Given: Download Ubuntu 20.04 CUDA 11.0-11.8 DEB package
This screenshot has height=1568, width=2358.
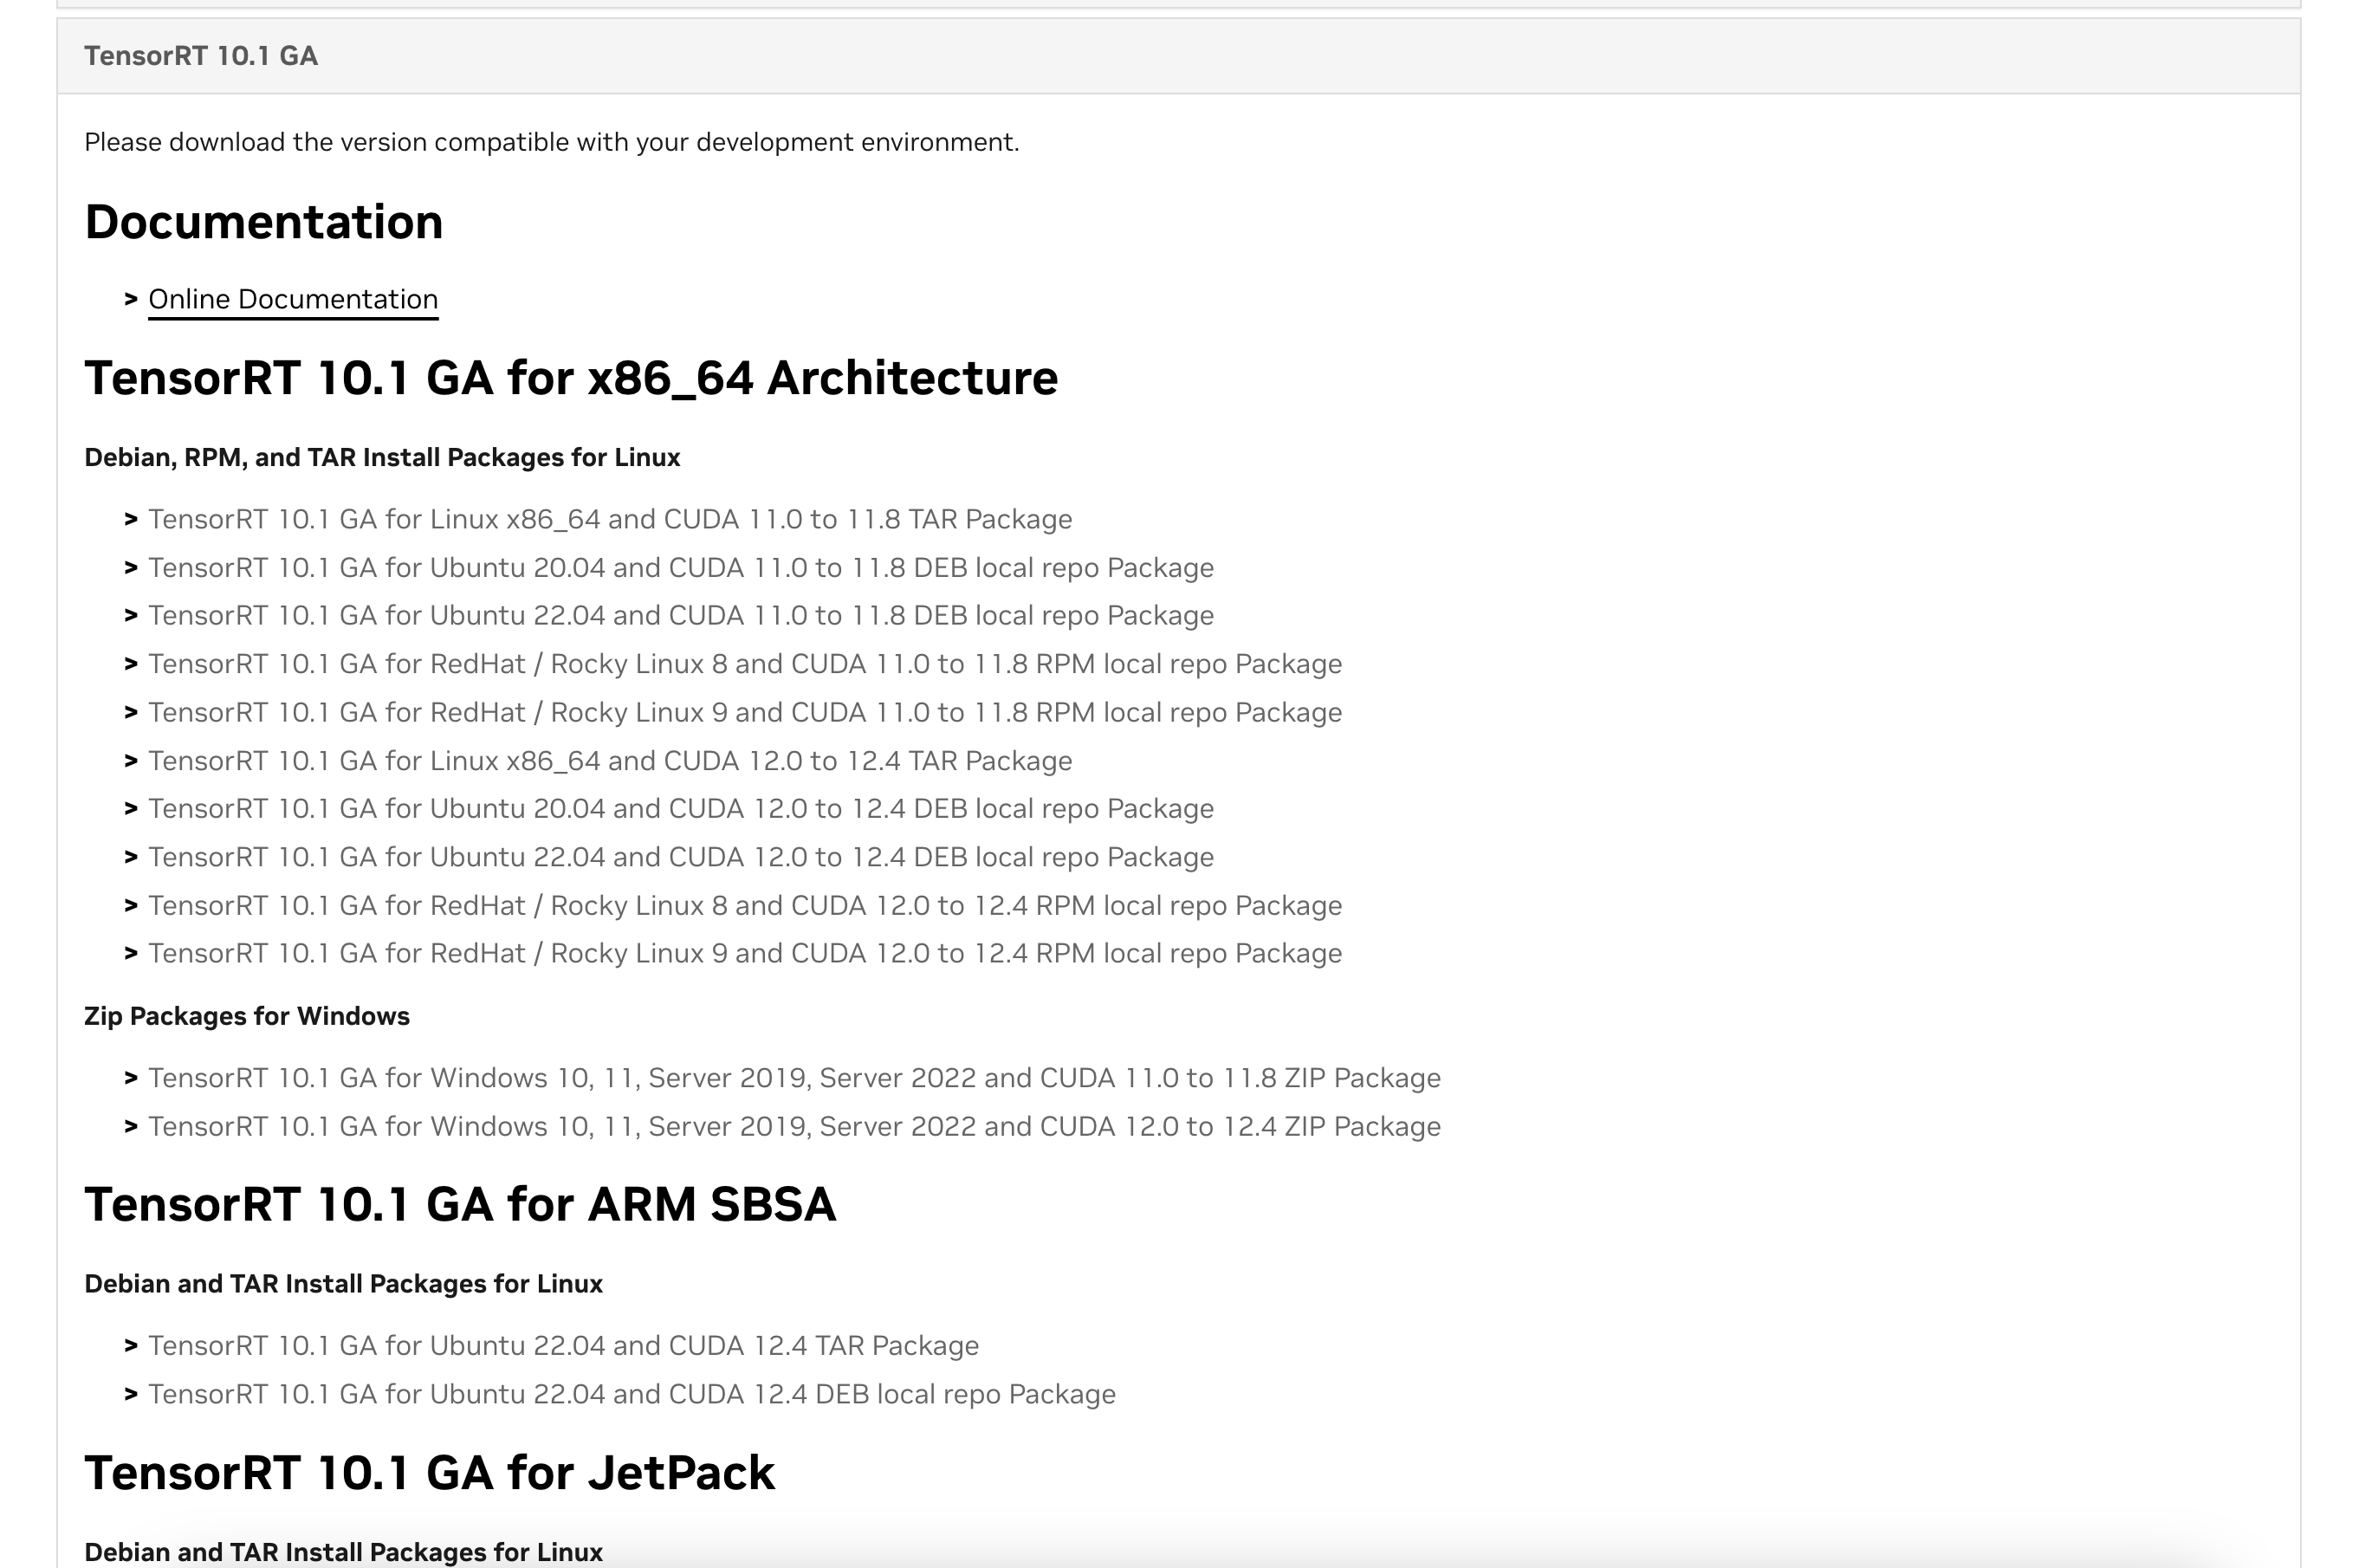Looking at the screenshot, I should pos(680,567).
